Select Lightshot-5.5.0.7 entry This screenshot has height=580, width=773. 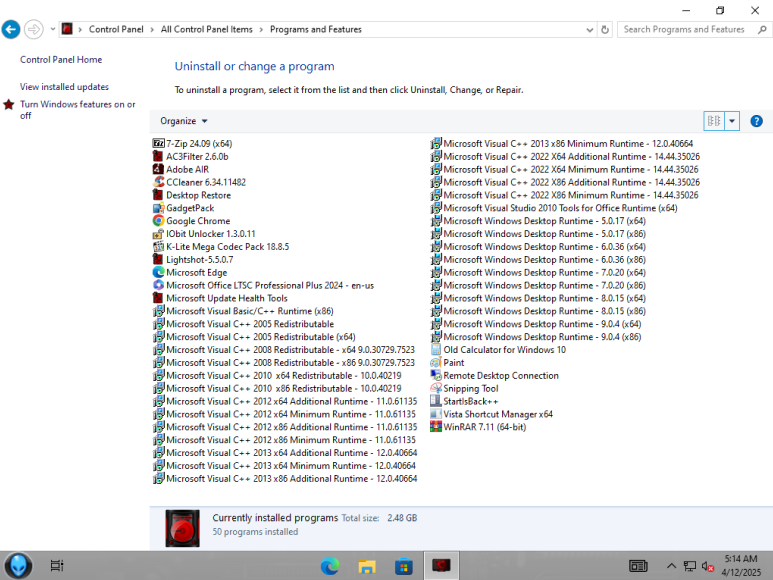point(193,260)
